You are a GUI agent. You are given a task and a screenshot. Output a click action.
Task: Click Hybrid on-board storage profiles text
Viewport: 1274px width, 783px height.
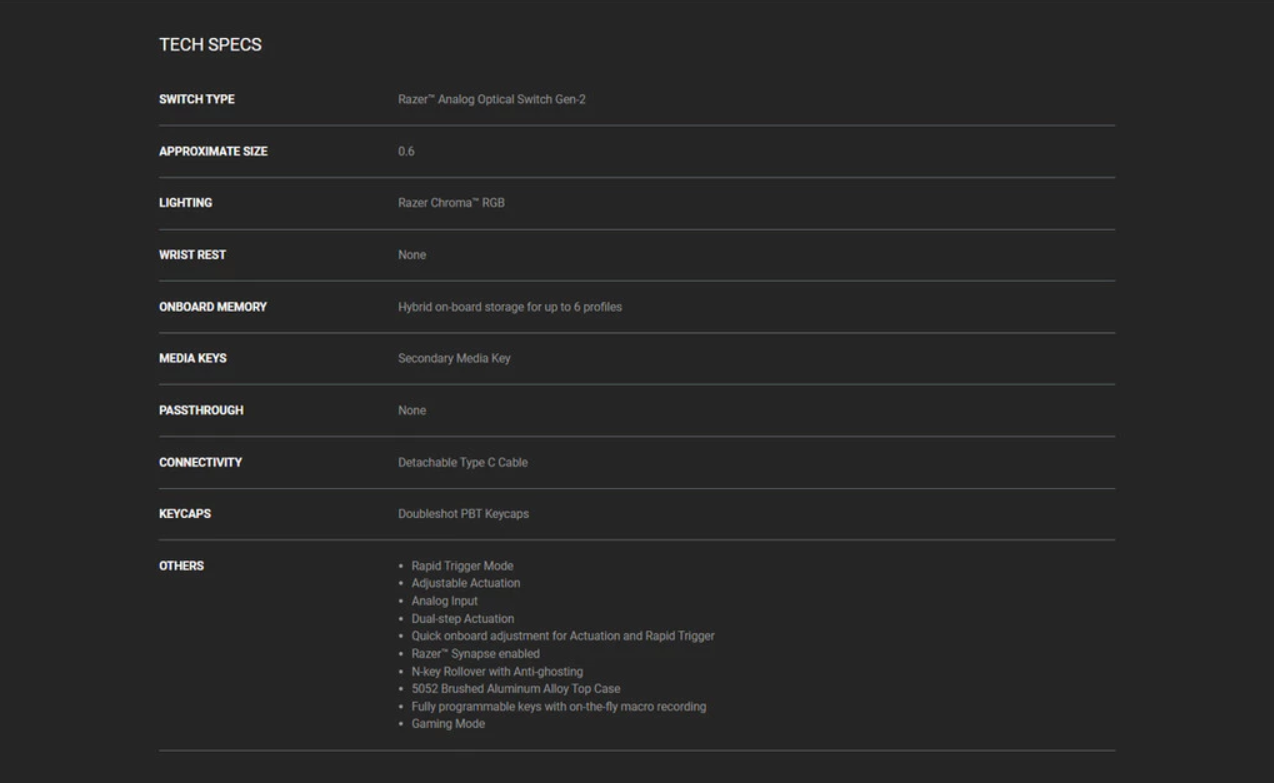(x=510, y=307)
